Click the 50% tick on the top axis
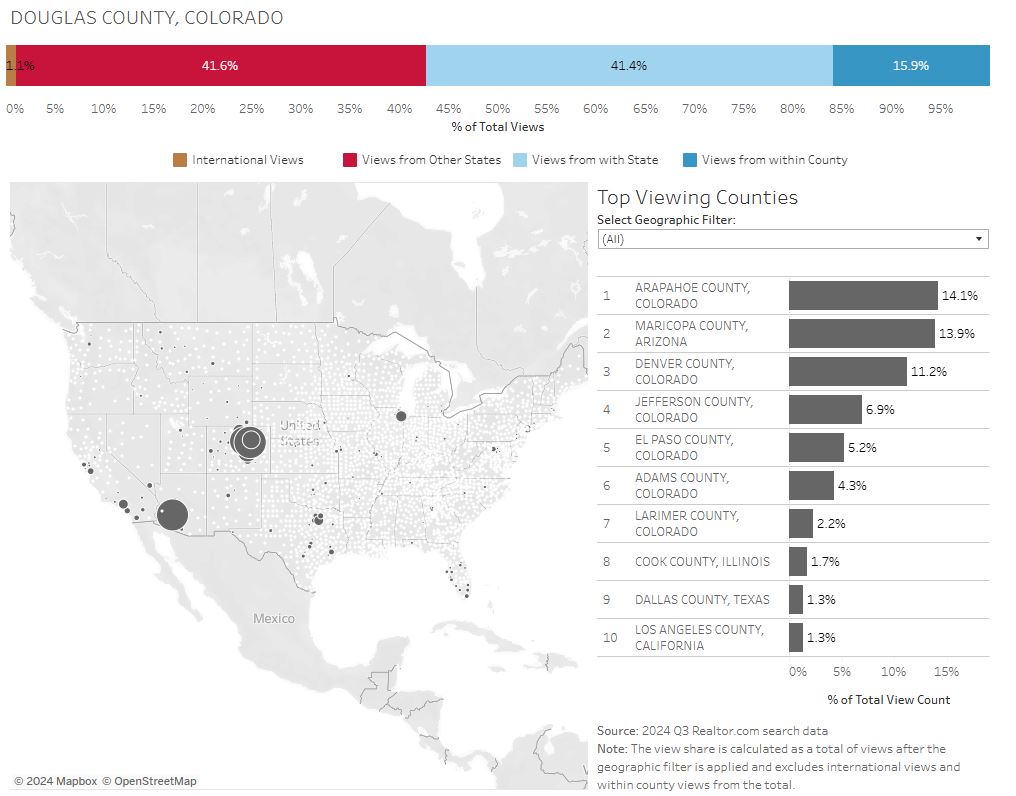The image size is (1016, 796). (x=498, y=109)
